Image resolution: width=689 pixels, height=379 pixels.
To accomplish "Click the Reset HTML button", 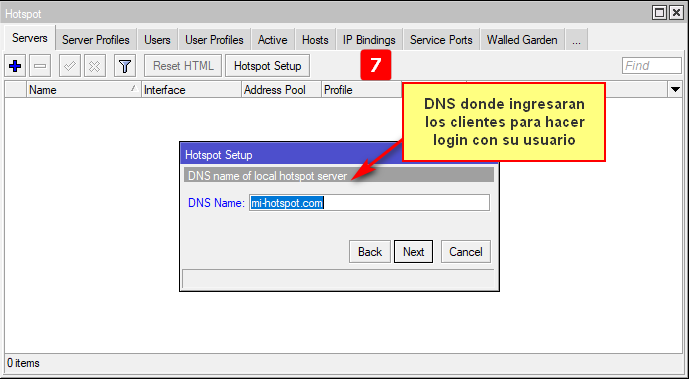I will [183, 66].
